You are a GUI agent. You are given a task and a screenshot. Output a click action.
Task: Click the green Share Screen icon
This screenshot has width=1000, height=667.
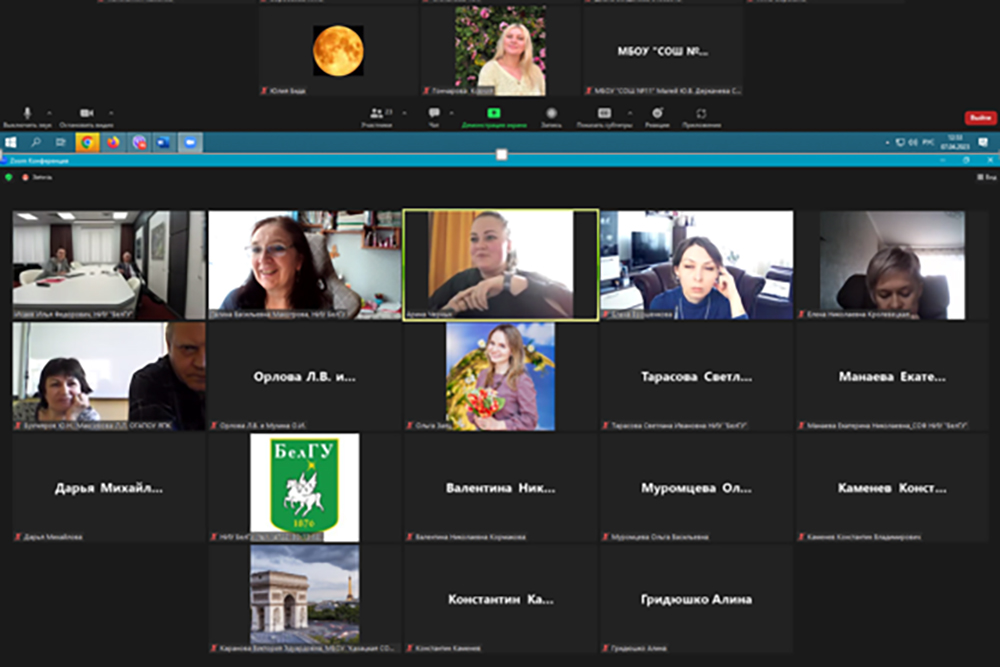(494, 113)
